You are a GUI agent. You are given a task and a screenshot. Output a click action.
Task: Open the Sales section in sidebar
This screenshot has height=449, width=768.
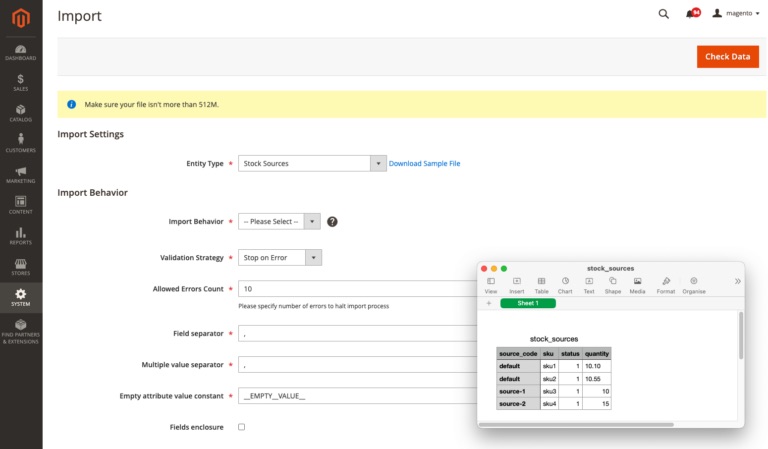pos(21,81)
